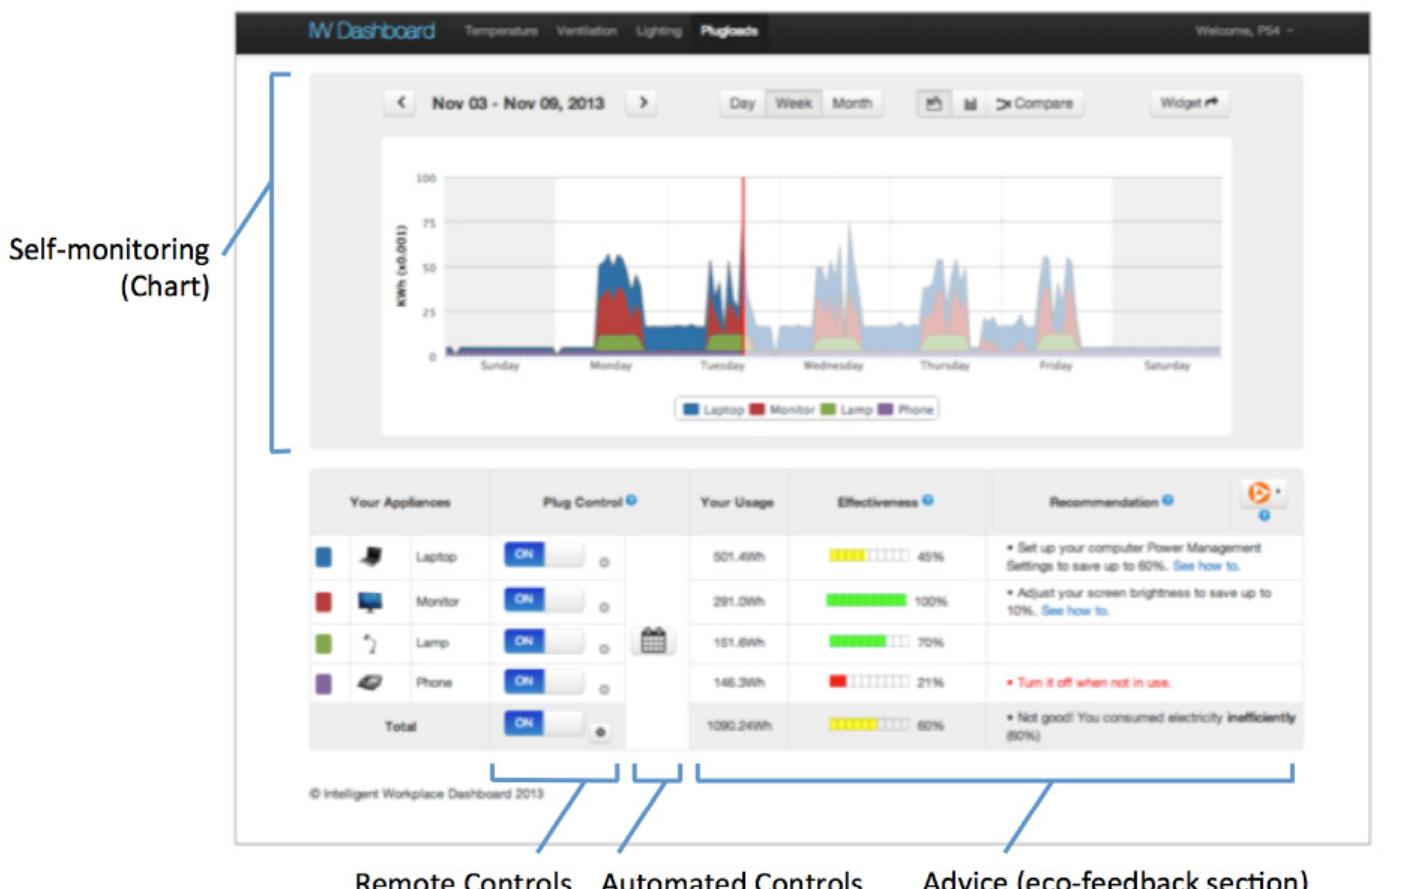Viewport: 1403px width, 889px height.
Task: Open the Temperature tab
Action: pyautogui.click(x=500, y=31)
